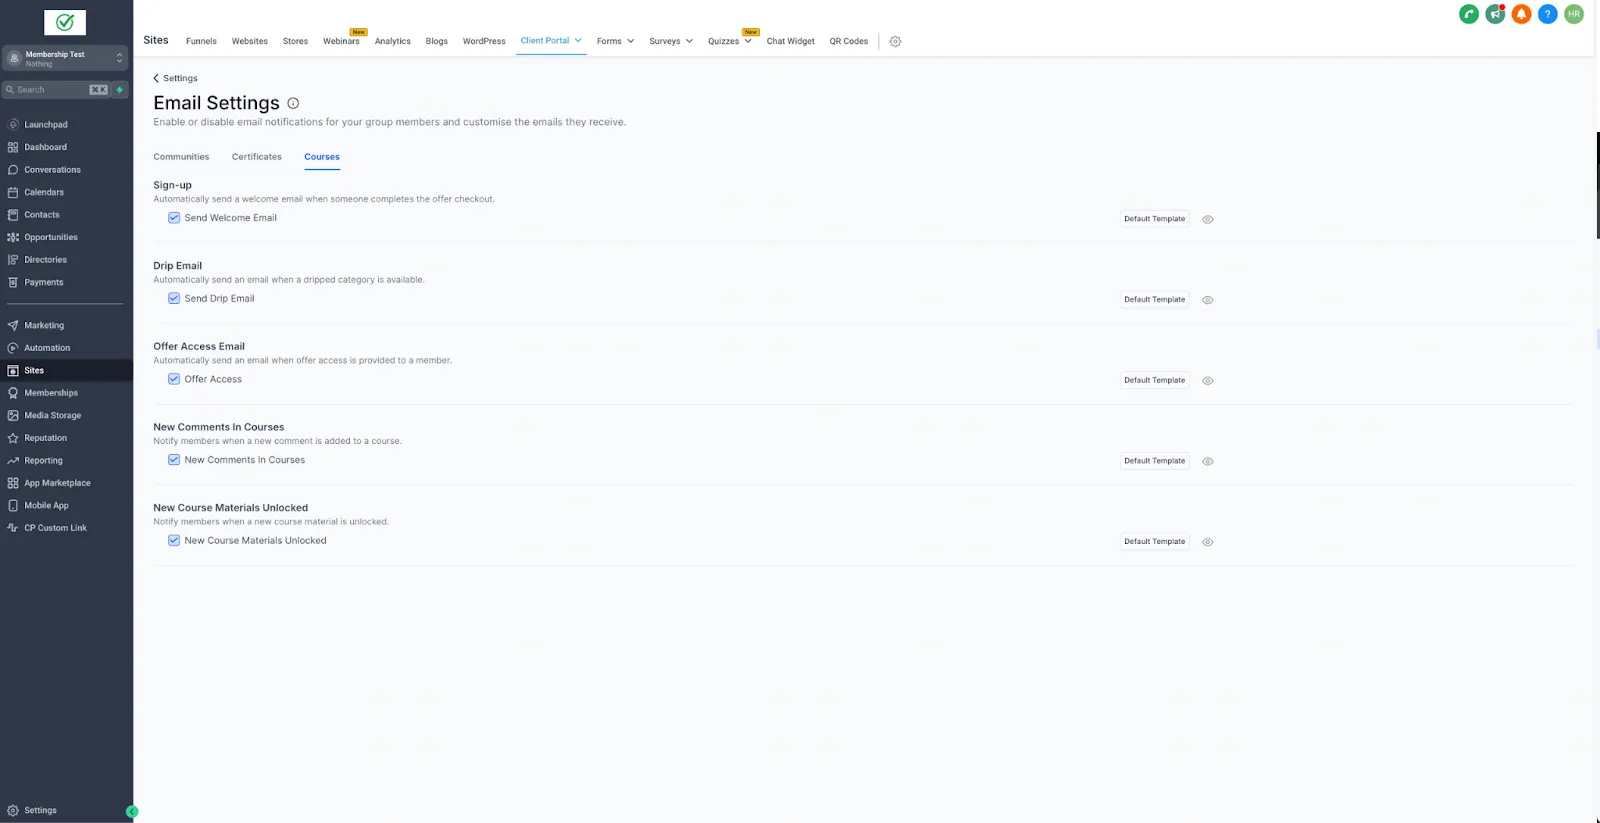The width and height of the screenshot is (1600, 823).
Task: Open the megaphone announcements icon
Action: [x=1495, y=14]
